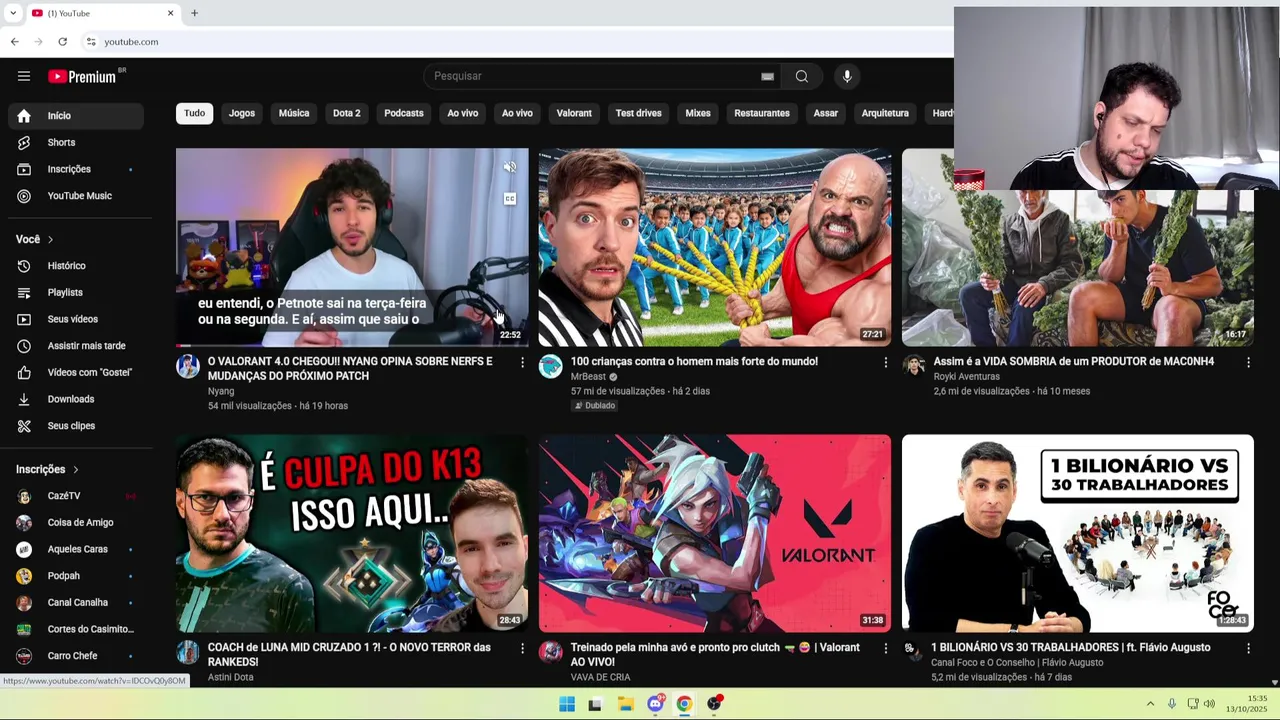1280x720 pixels.
Task: Select the Jogos filter chip
Action: [242, 113]
